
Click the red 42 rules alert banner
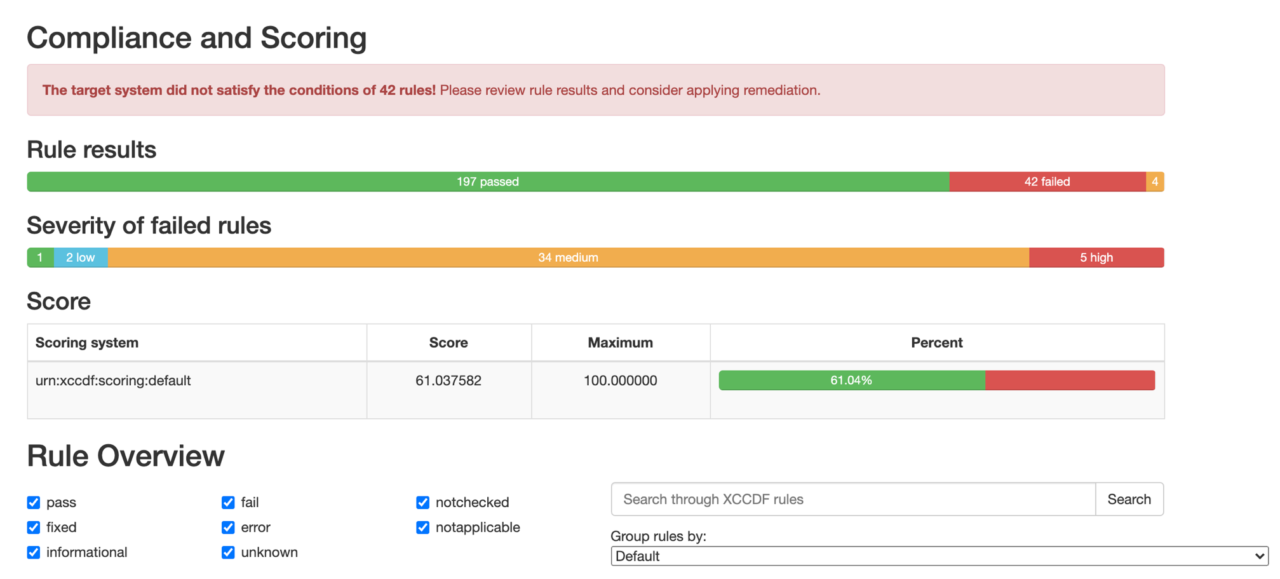(x=595, y=90)
